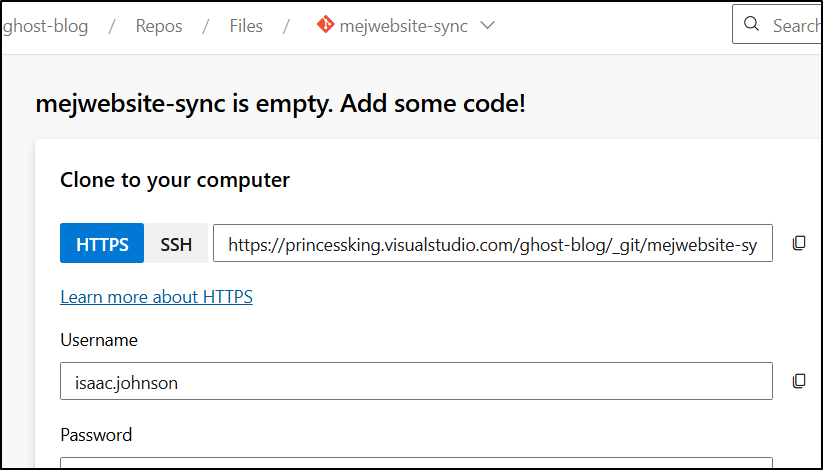
Task: Focus the Search box
Action: click(x=777, y=24)
